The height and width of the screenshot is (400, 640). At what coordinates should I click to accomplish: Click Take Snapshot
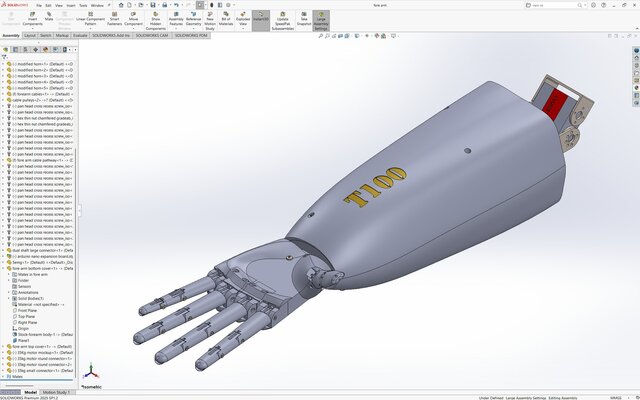tap(304, 19)
